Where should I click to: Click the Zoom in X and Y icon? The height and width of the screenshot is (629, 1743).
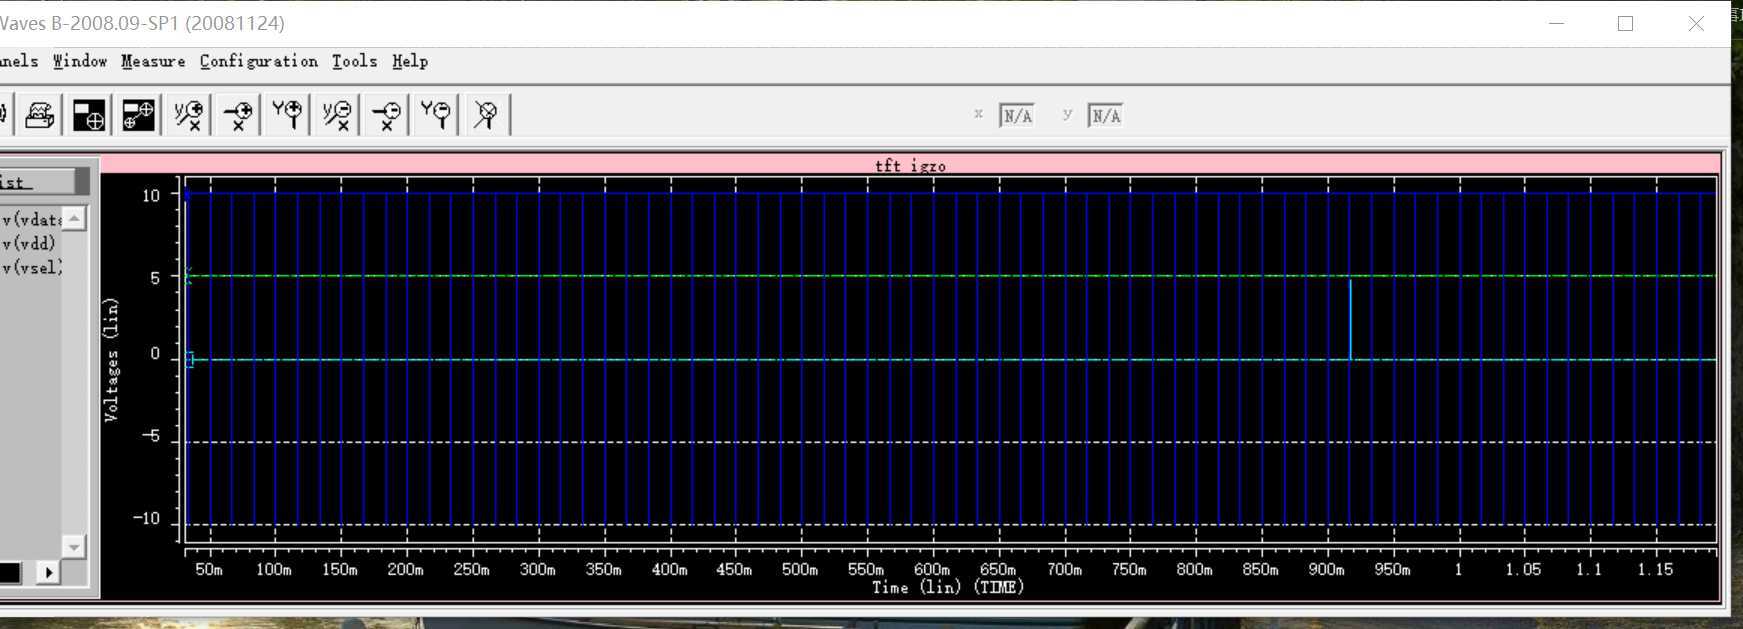188,115
